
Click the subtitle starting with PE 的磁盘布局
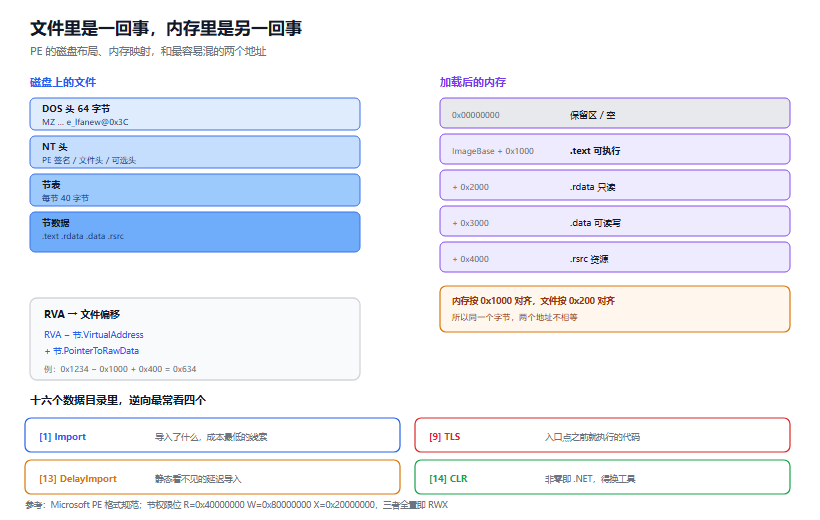pos(148,51)
